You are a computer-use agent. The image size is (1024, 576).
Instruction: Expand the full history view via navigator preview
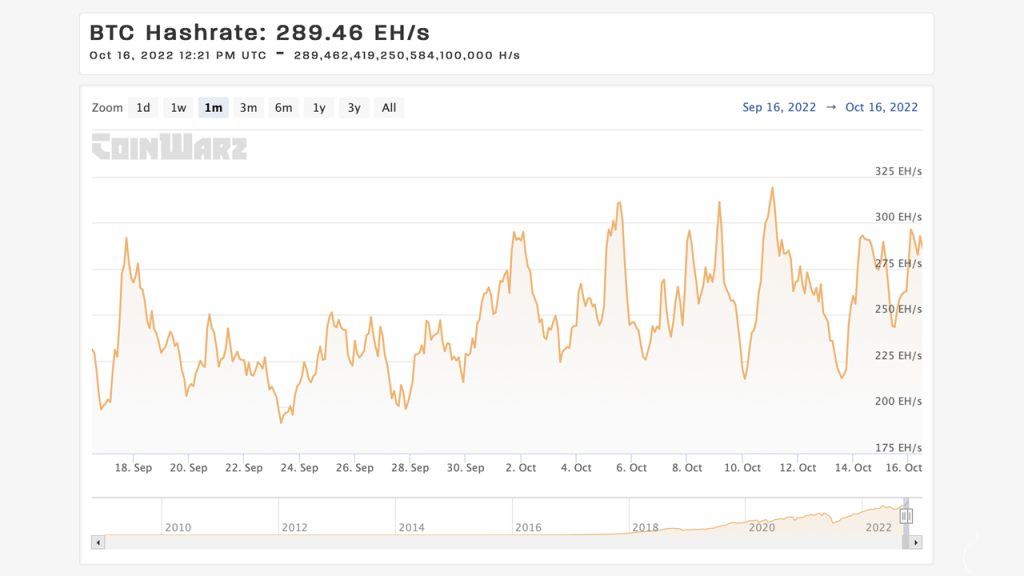[x=500, y=513]
